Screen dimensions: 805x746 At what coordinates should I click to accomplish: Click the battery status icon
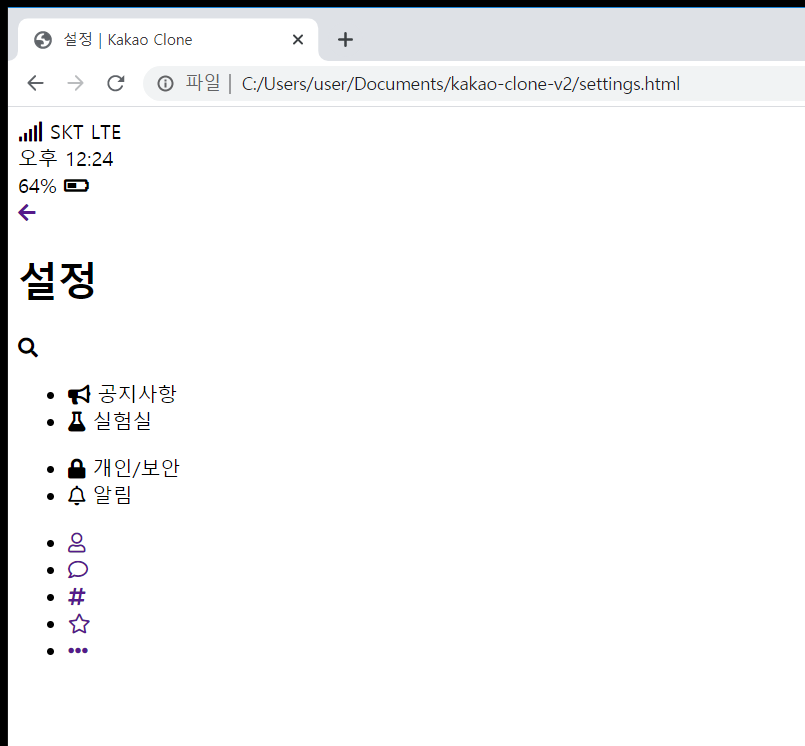pyautogui.click(x=76, y=185)
